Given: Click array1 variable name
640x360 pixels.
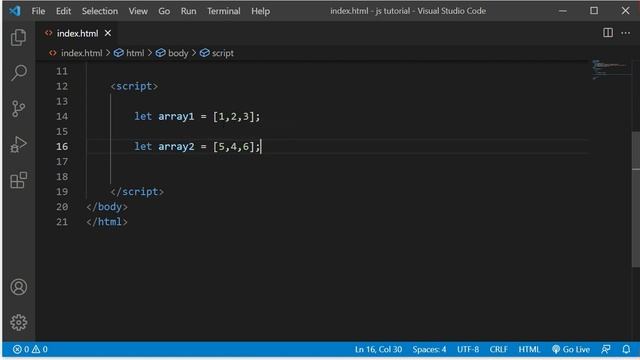Looking at the screenshot, I should click(x=176, y=116).
